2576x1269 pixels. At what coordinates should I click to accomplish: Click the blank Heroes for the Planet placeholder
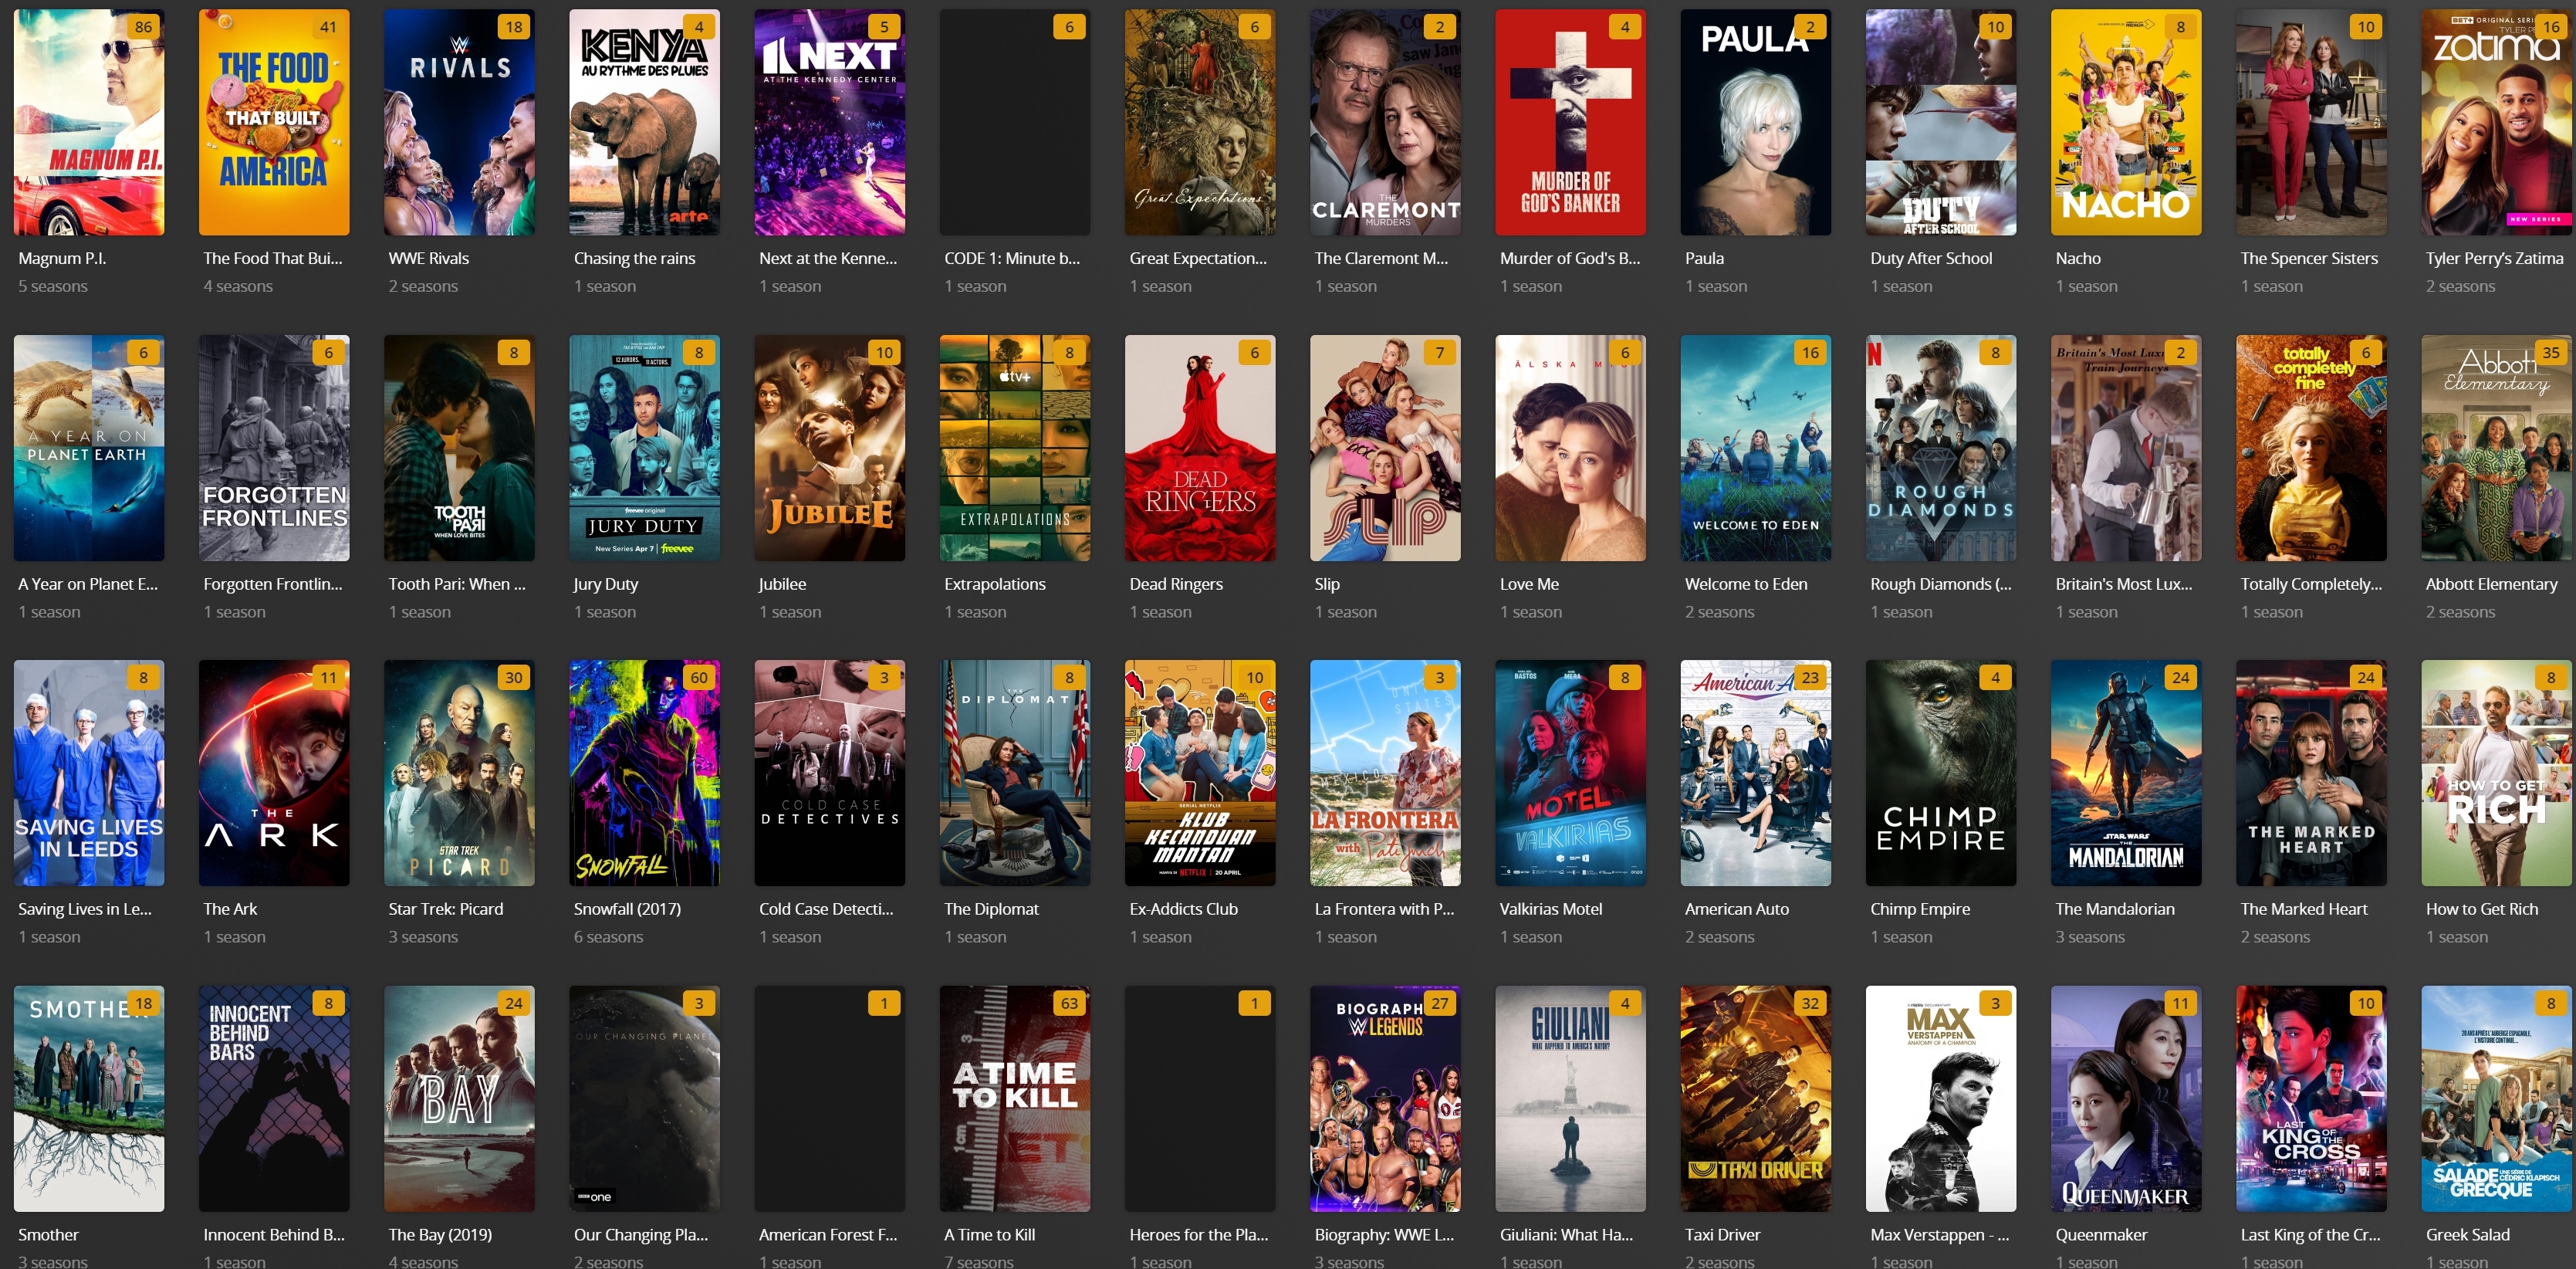[x=1200, y=1099]
